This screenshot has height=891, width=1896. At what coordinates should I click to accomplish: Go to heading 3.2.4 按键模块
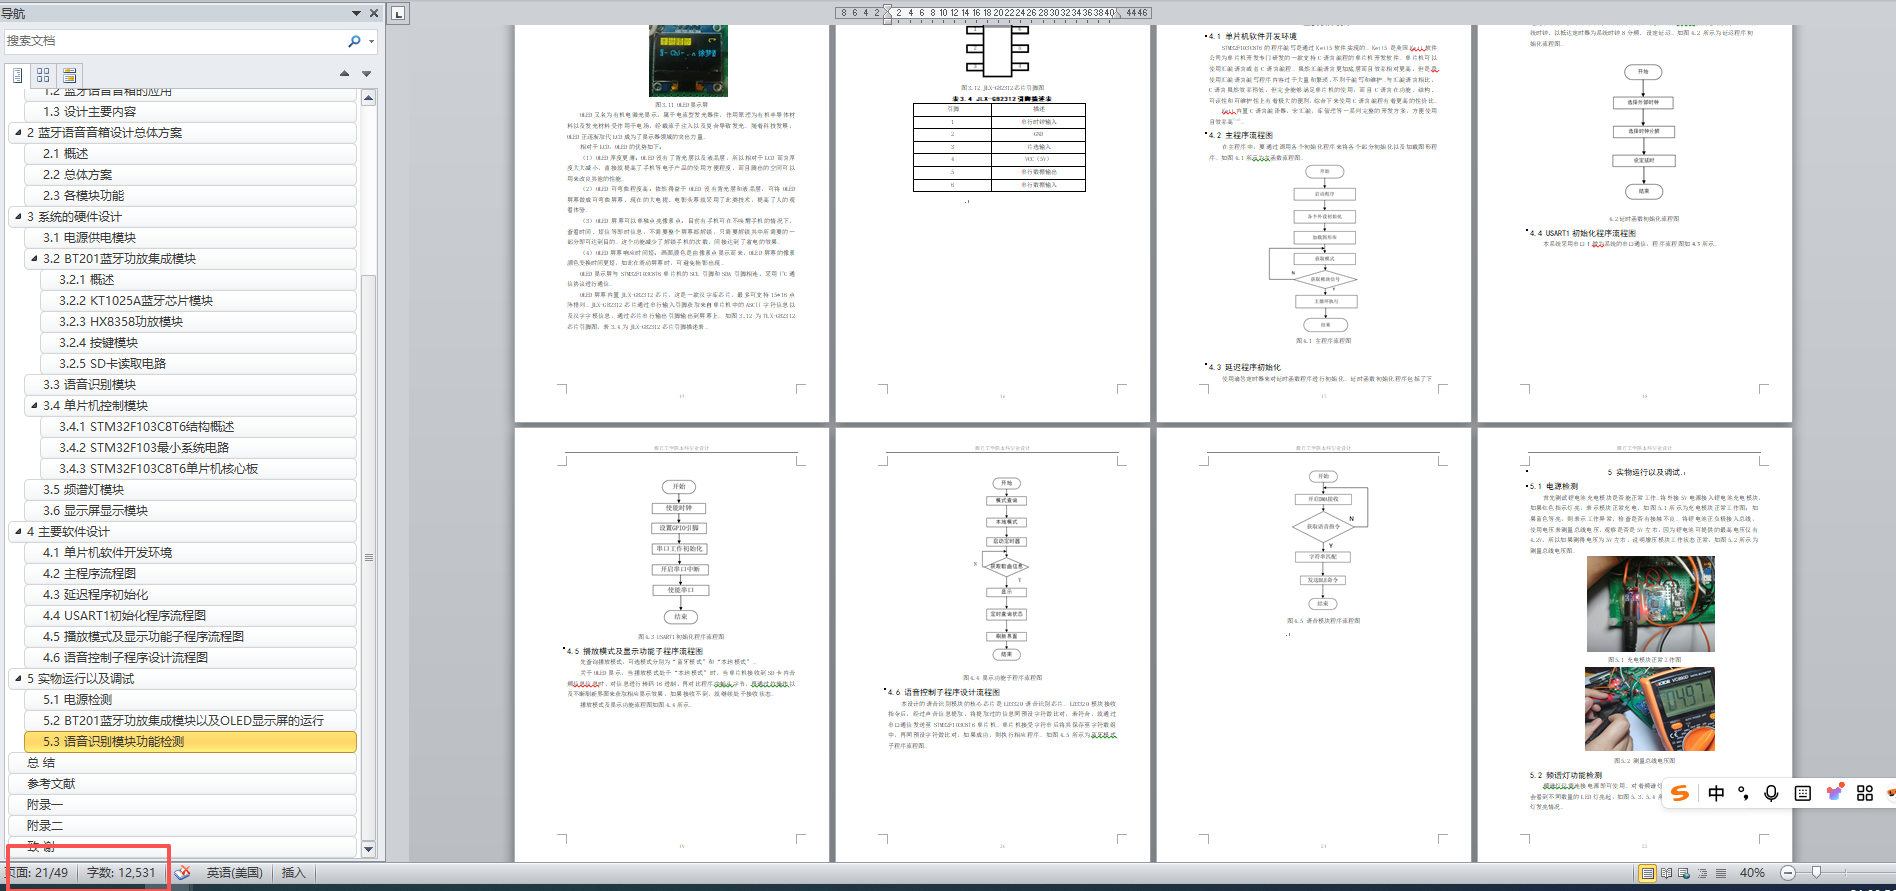[198, 342]
